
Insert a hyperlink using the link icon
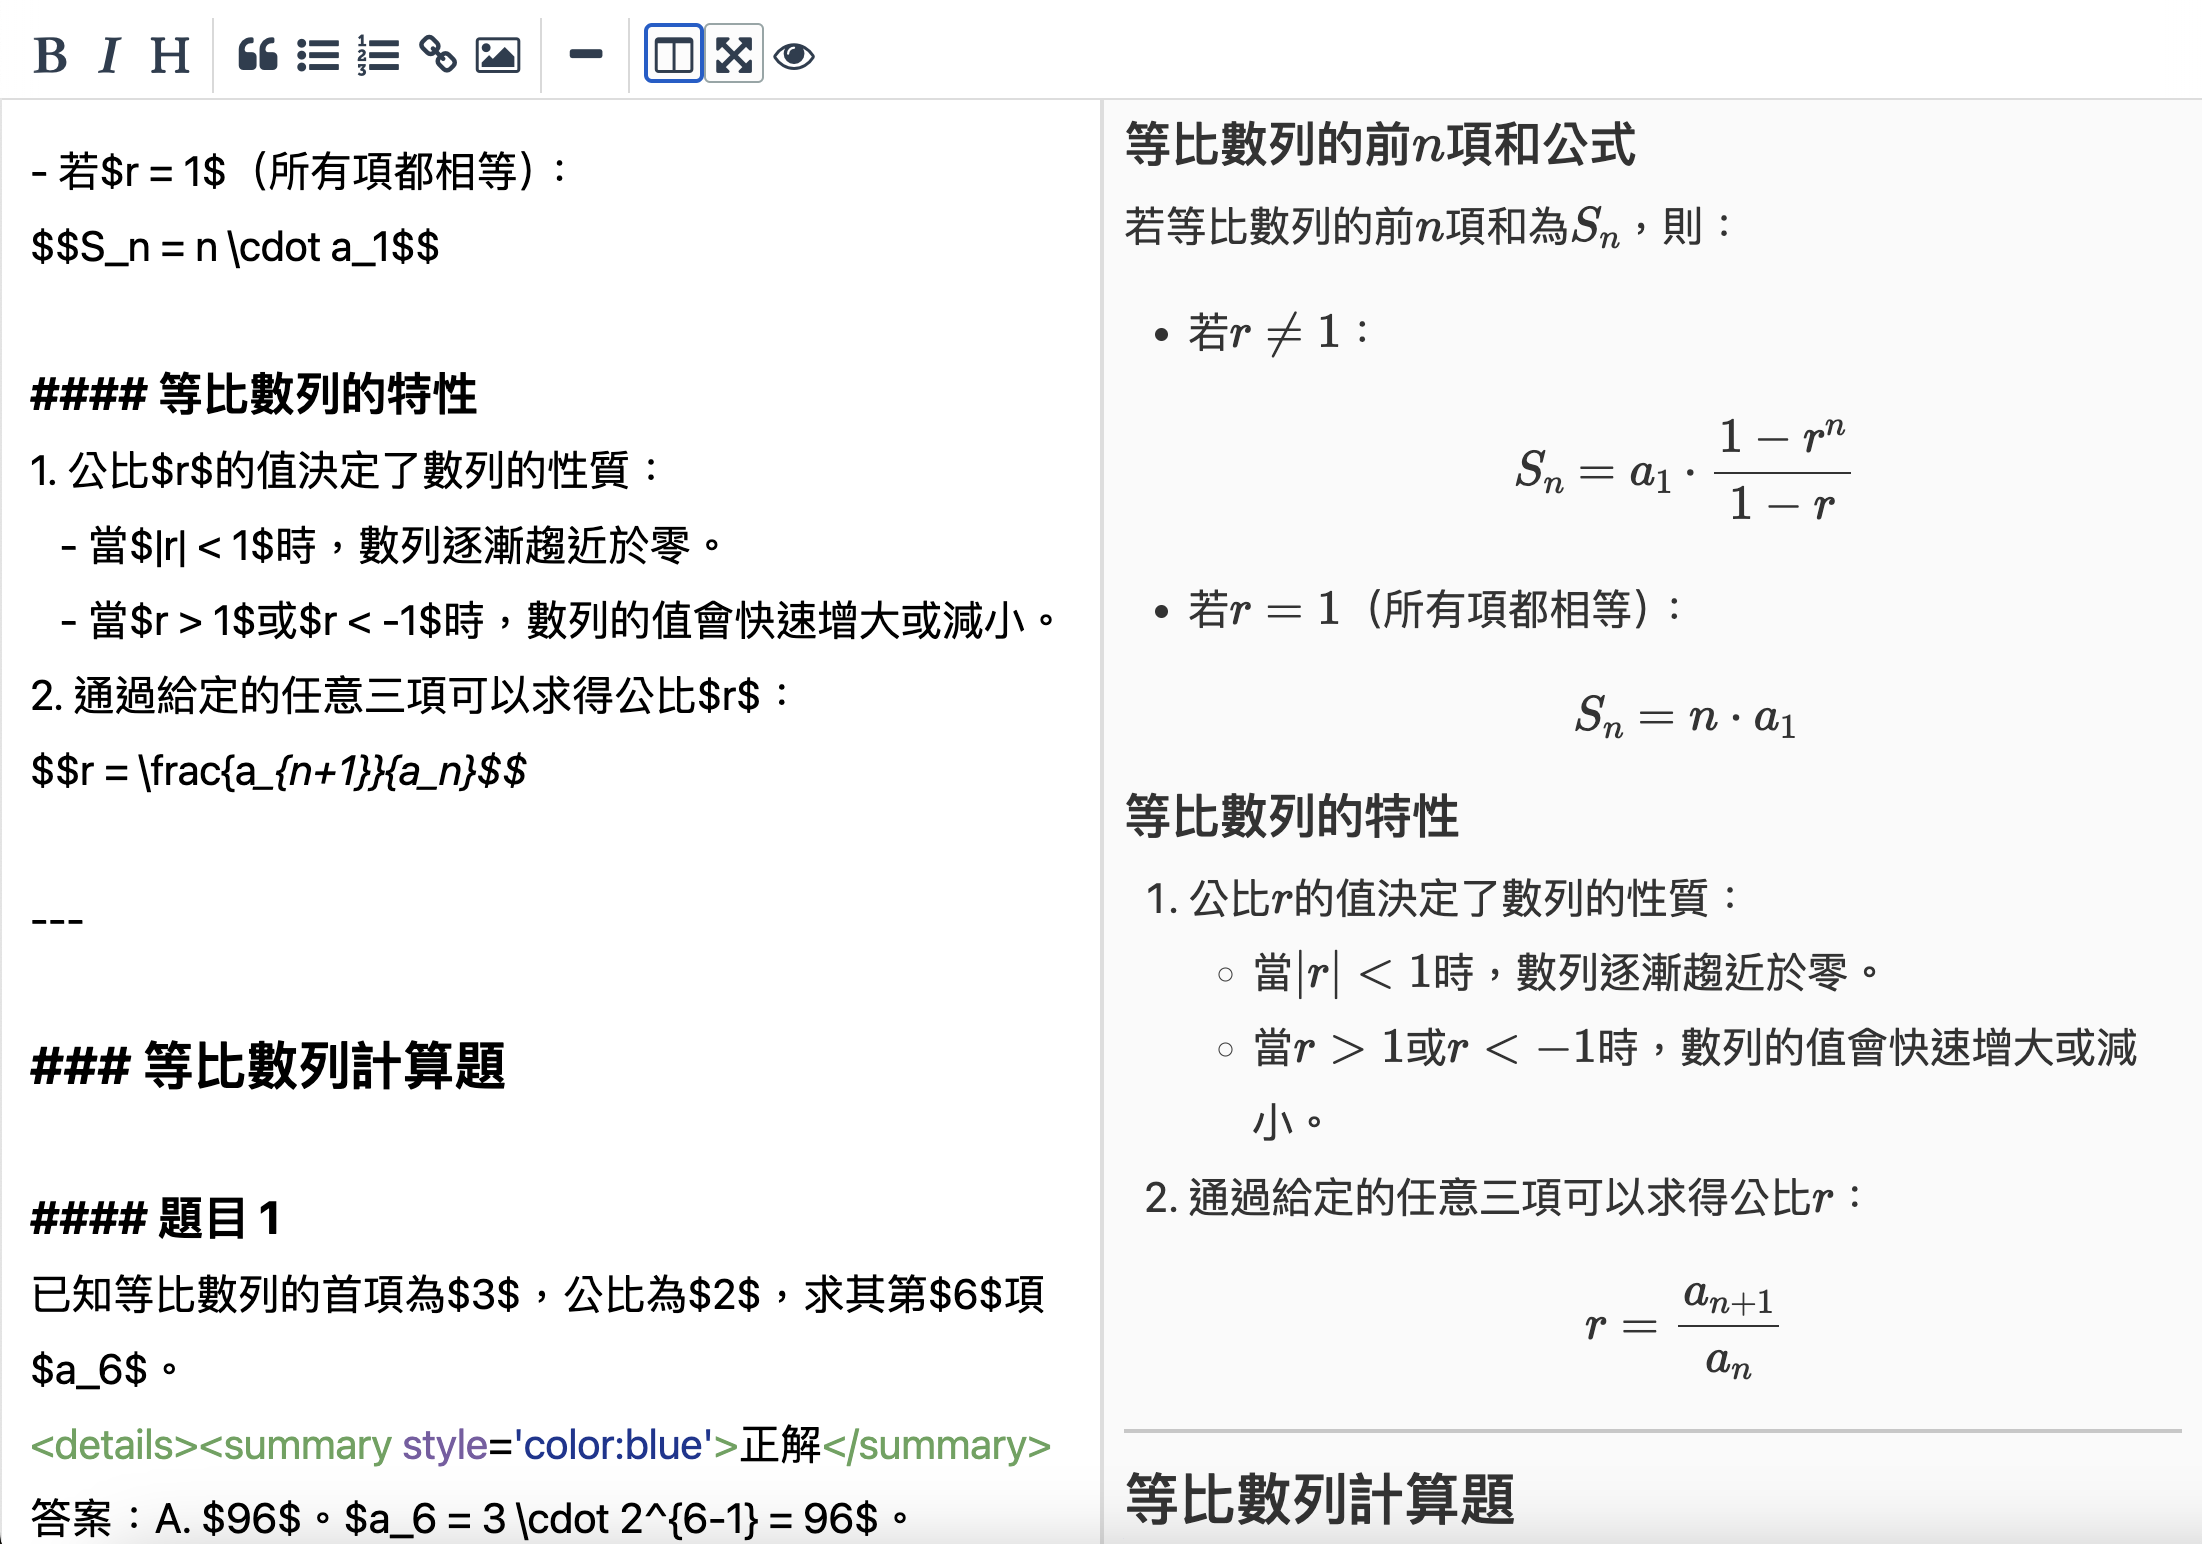tap(438, 55)
